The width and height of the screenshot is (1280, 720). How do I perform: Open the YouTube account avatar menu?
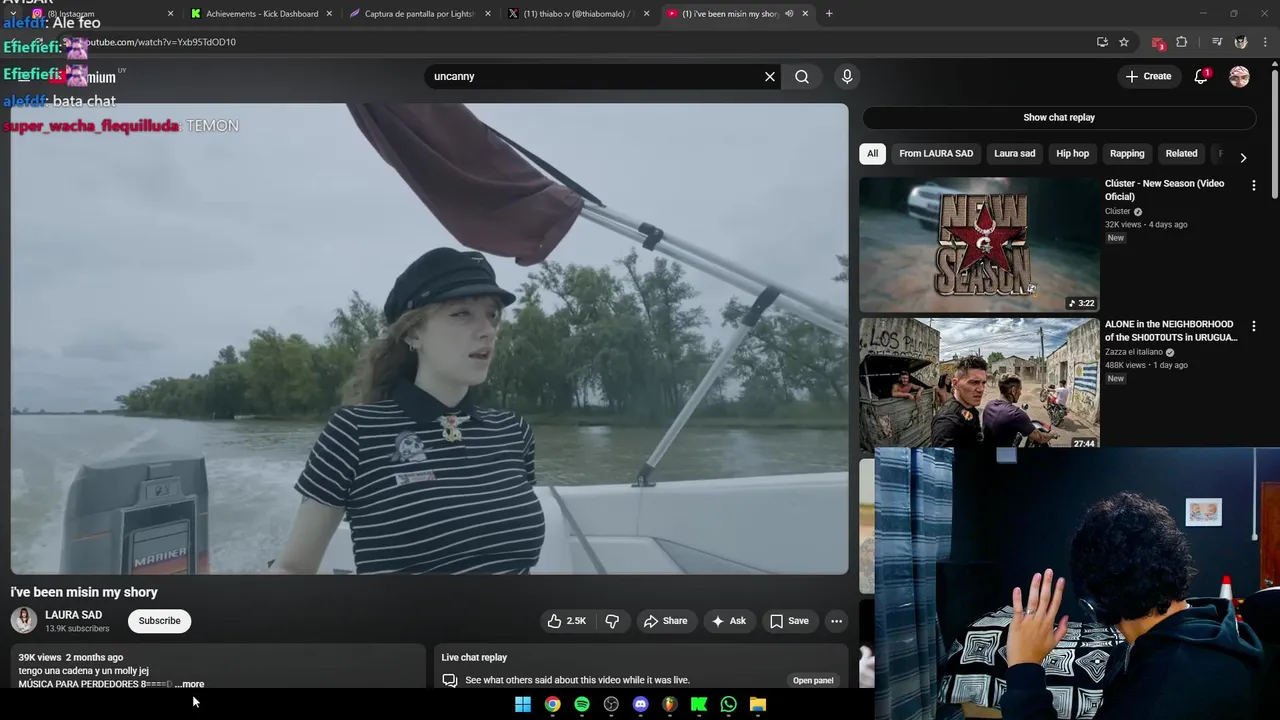[1239, 76]
